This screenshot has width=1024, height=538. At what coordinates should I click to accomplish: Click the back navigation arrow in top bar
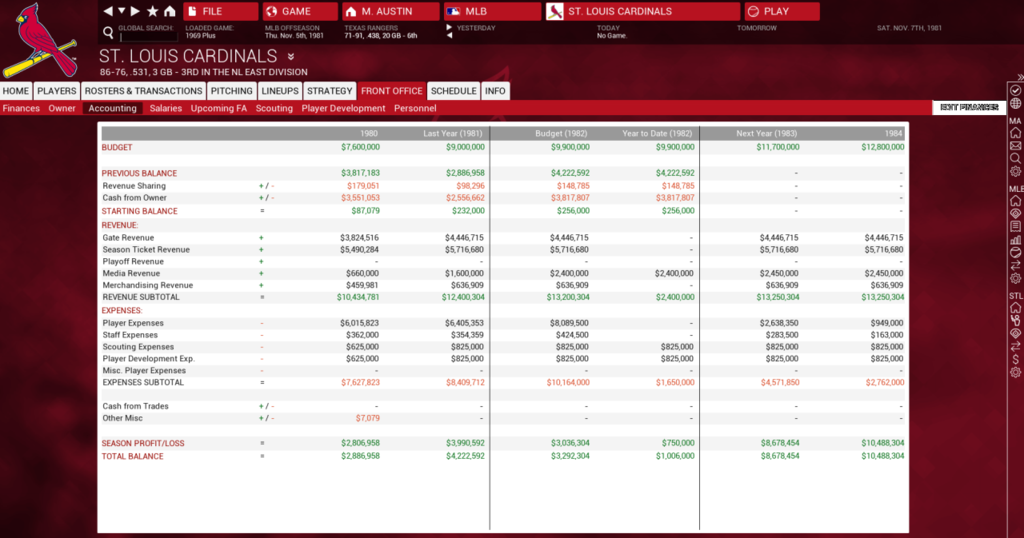(109, 11)
